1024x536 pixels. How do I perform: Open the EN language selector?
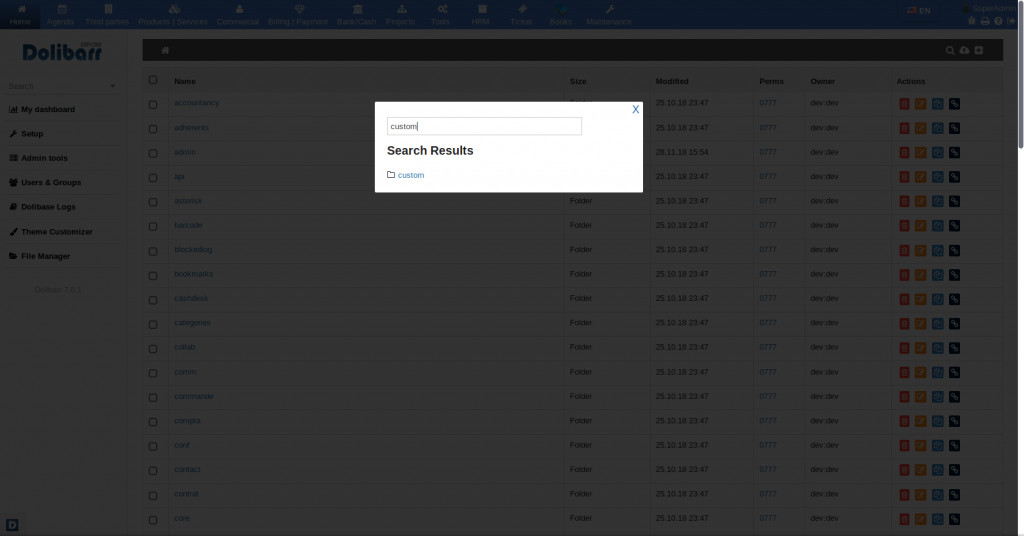click(918, 10)
